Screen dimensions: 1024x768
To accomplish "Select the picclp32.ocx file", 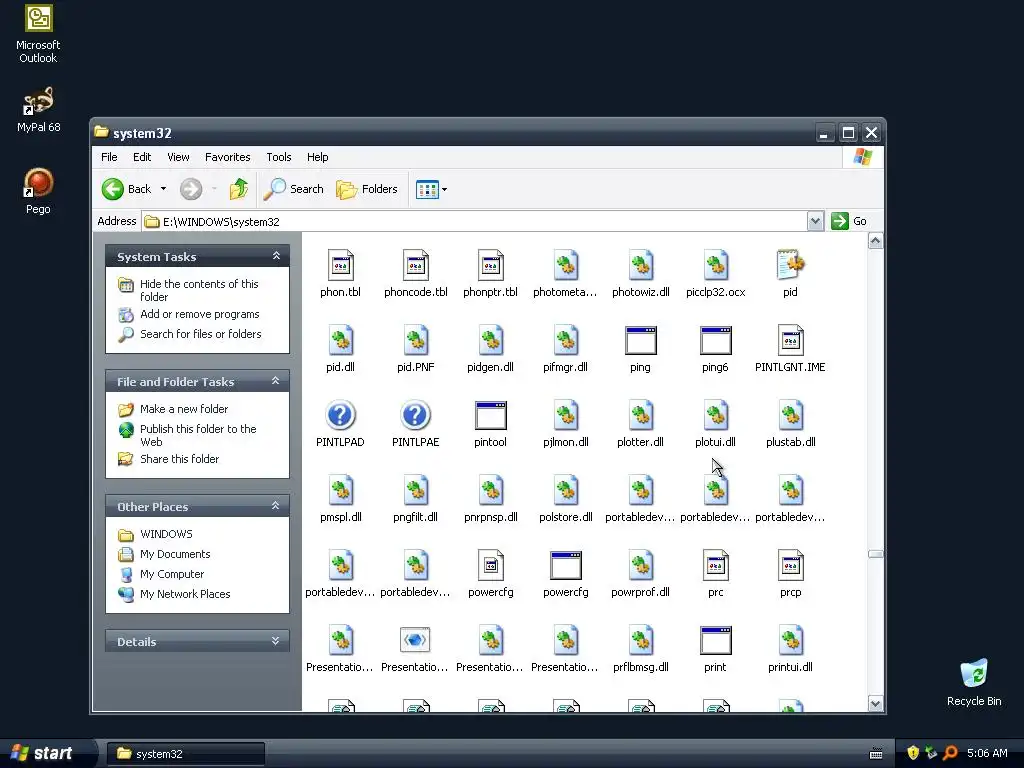I will 716,273.
